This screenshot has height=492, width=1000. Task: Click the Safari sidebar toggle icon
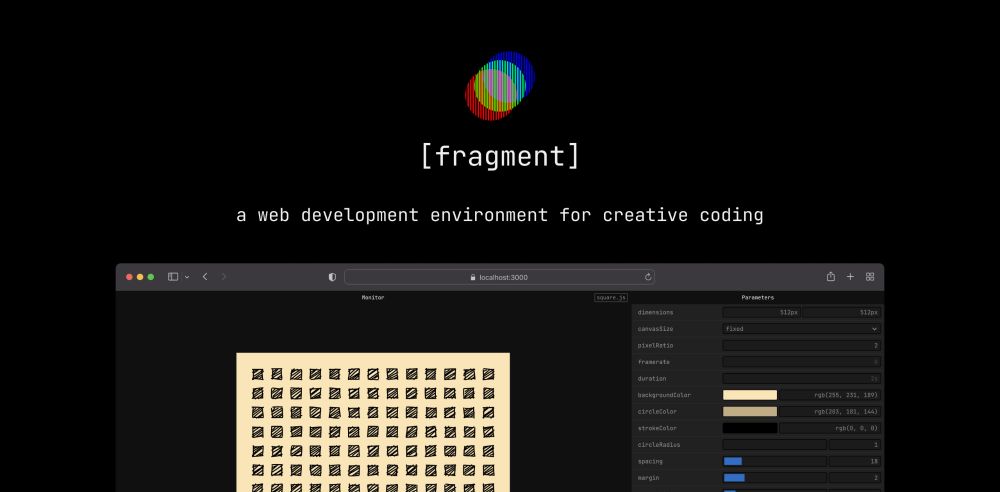tap(173, 277)
